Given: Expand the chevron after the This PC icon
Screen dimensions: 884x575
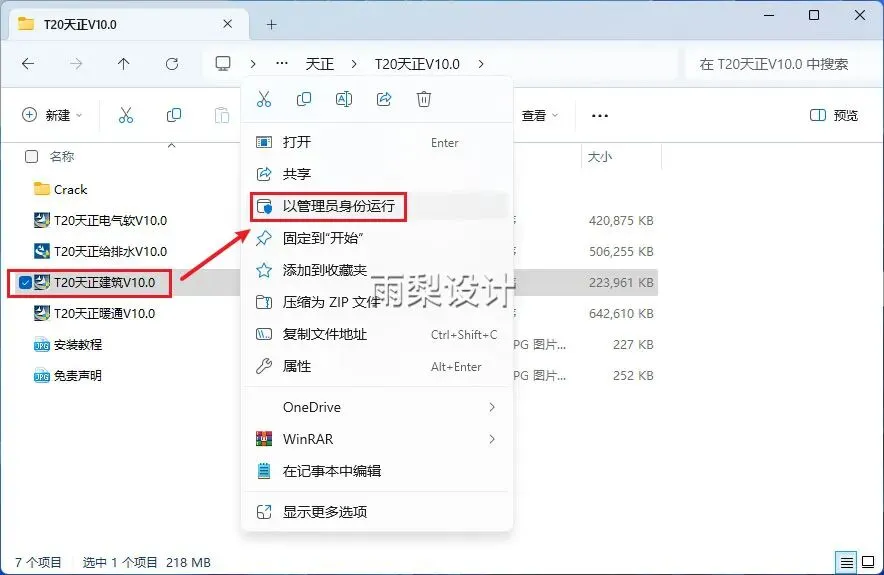Looking at the screenshot, I should click(x=253, y=64).
